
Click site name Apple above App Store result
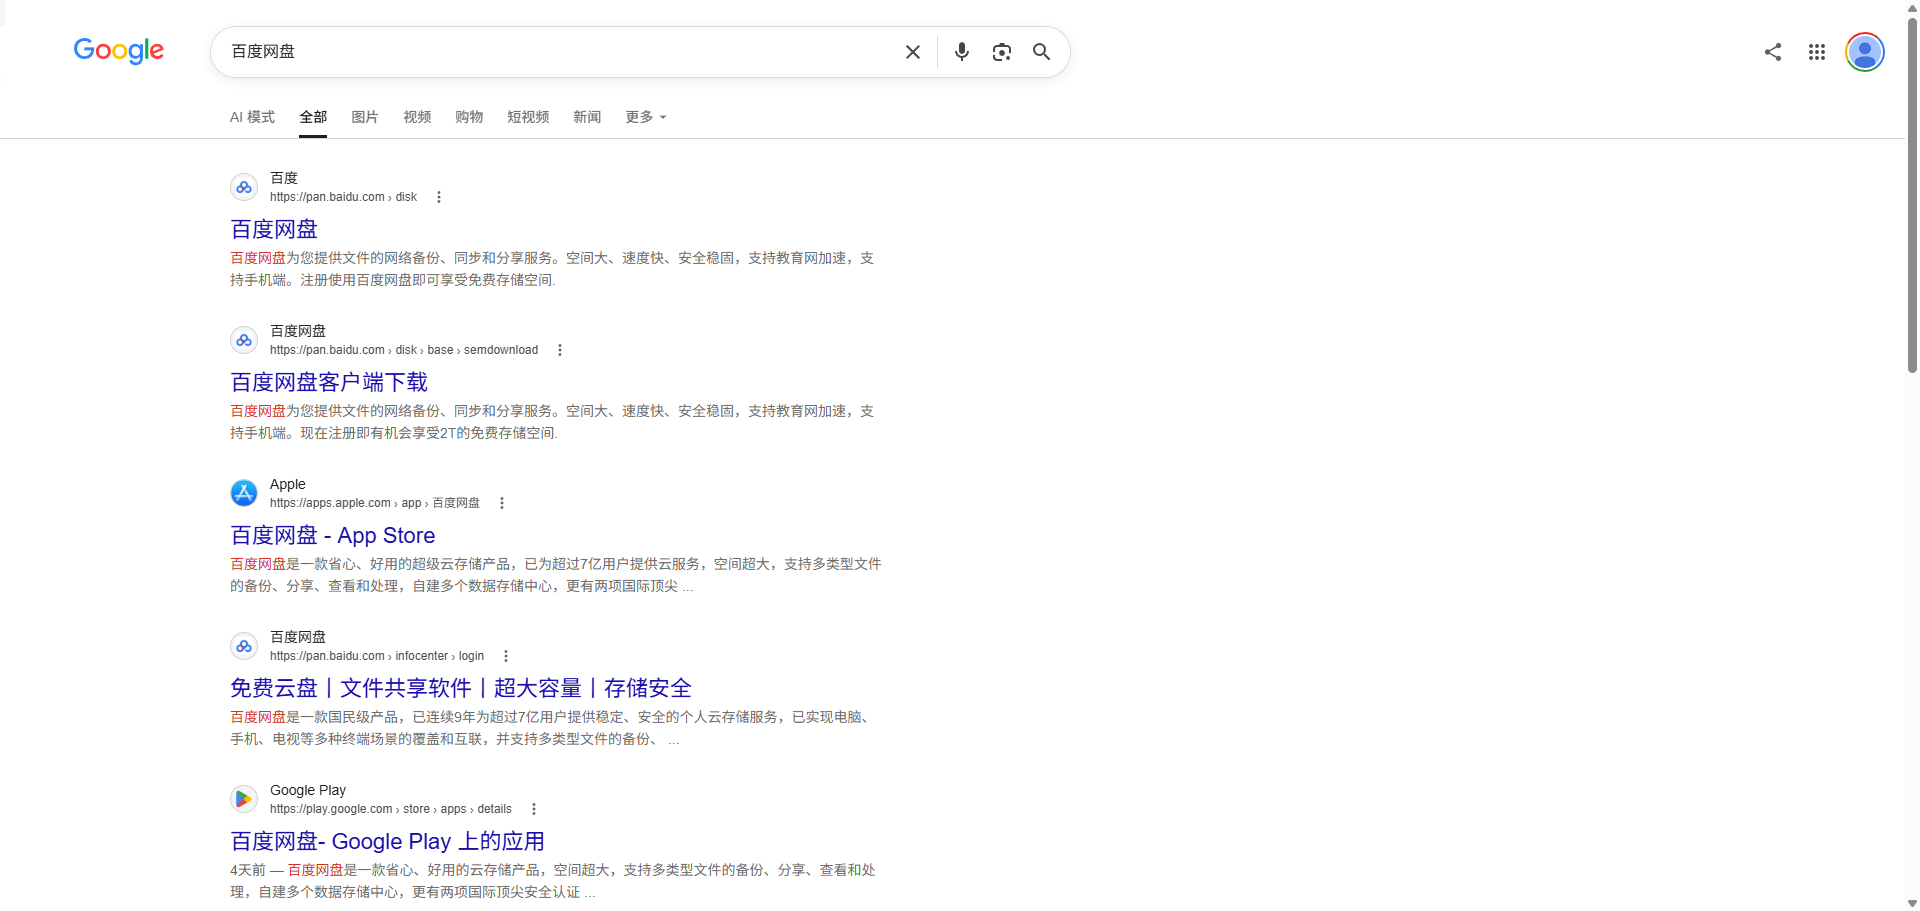(x=288, y=484)
